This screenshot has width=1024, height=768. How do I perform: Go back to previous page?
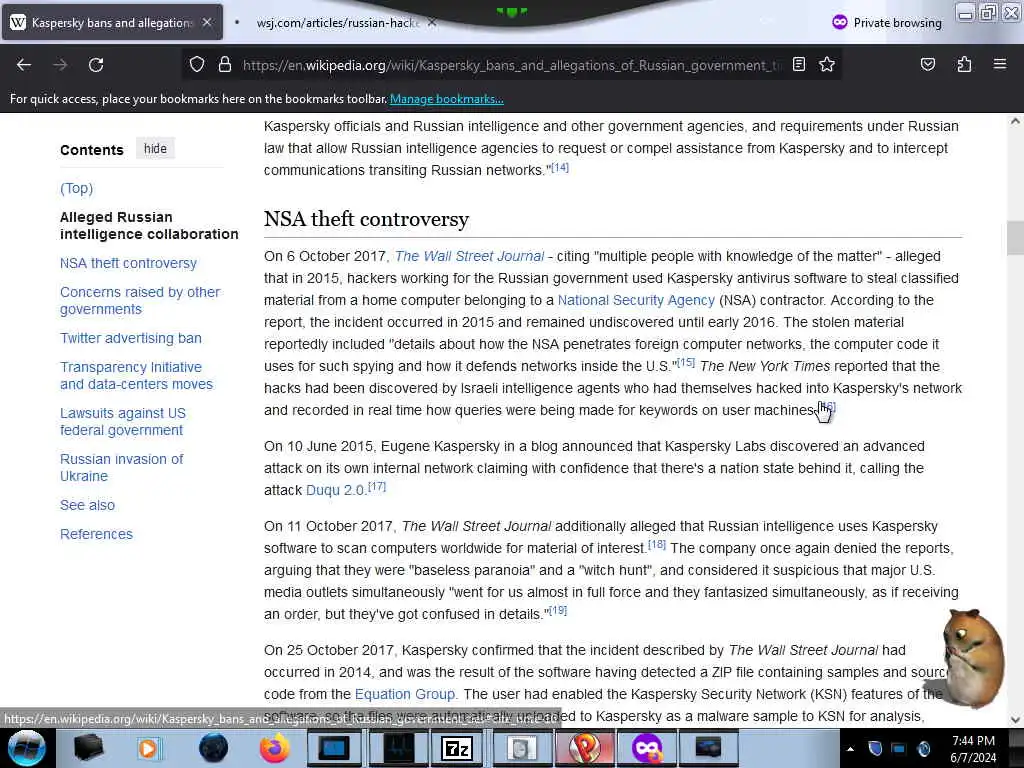click(24, 65)
